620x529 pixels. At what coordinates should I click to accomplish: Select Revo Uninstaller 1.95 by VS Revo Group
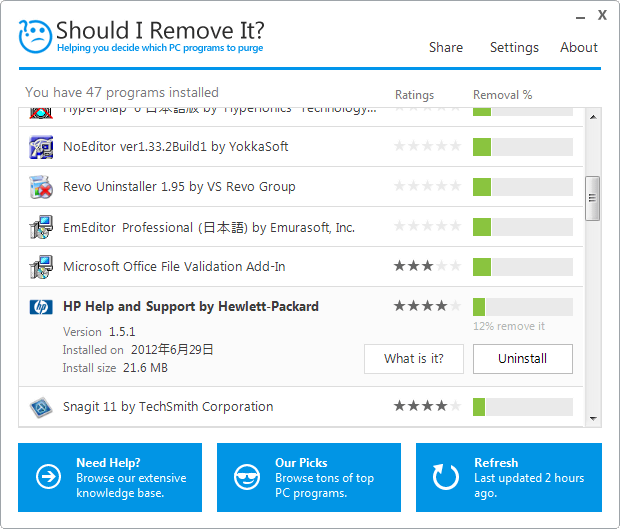[x=301, y=187]
